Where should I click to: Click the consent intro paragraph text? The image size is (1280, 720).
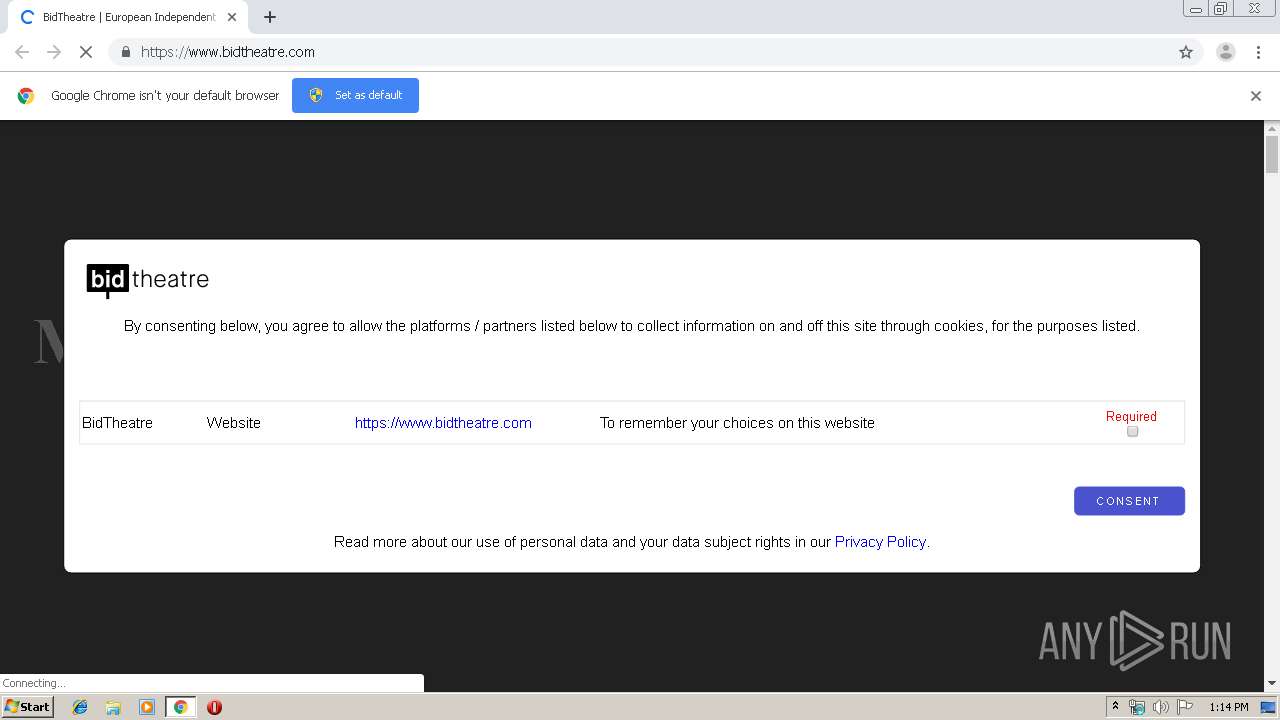pyautogui.click(x=632, y=326)
